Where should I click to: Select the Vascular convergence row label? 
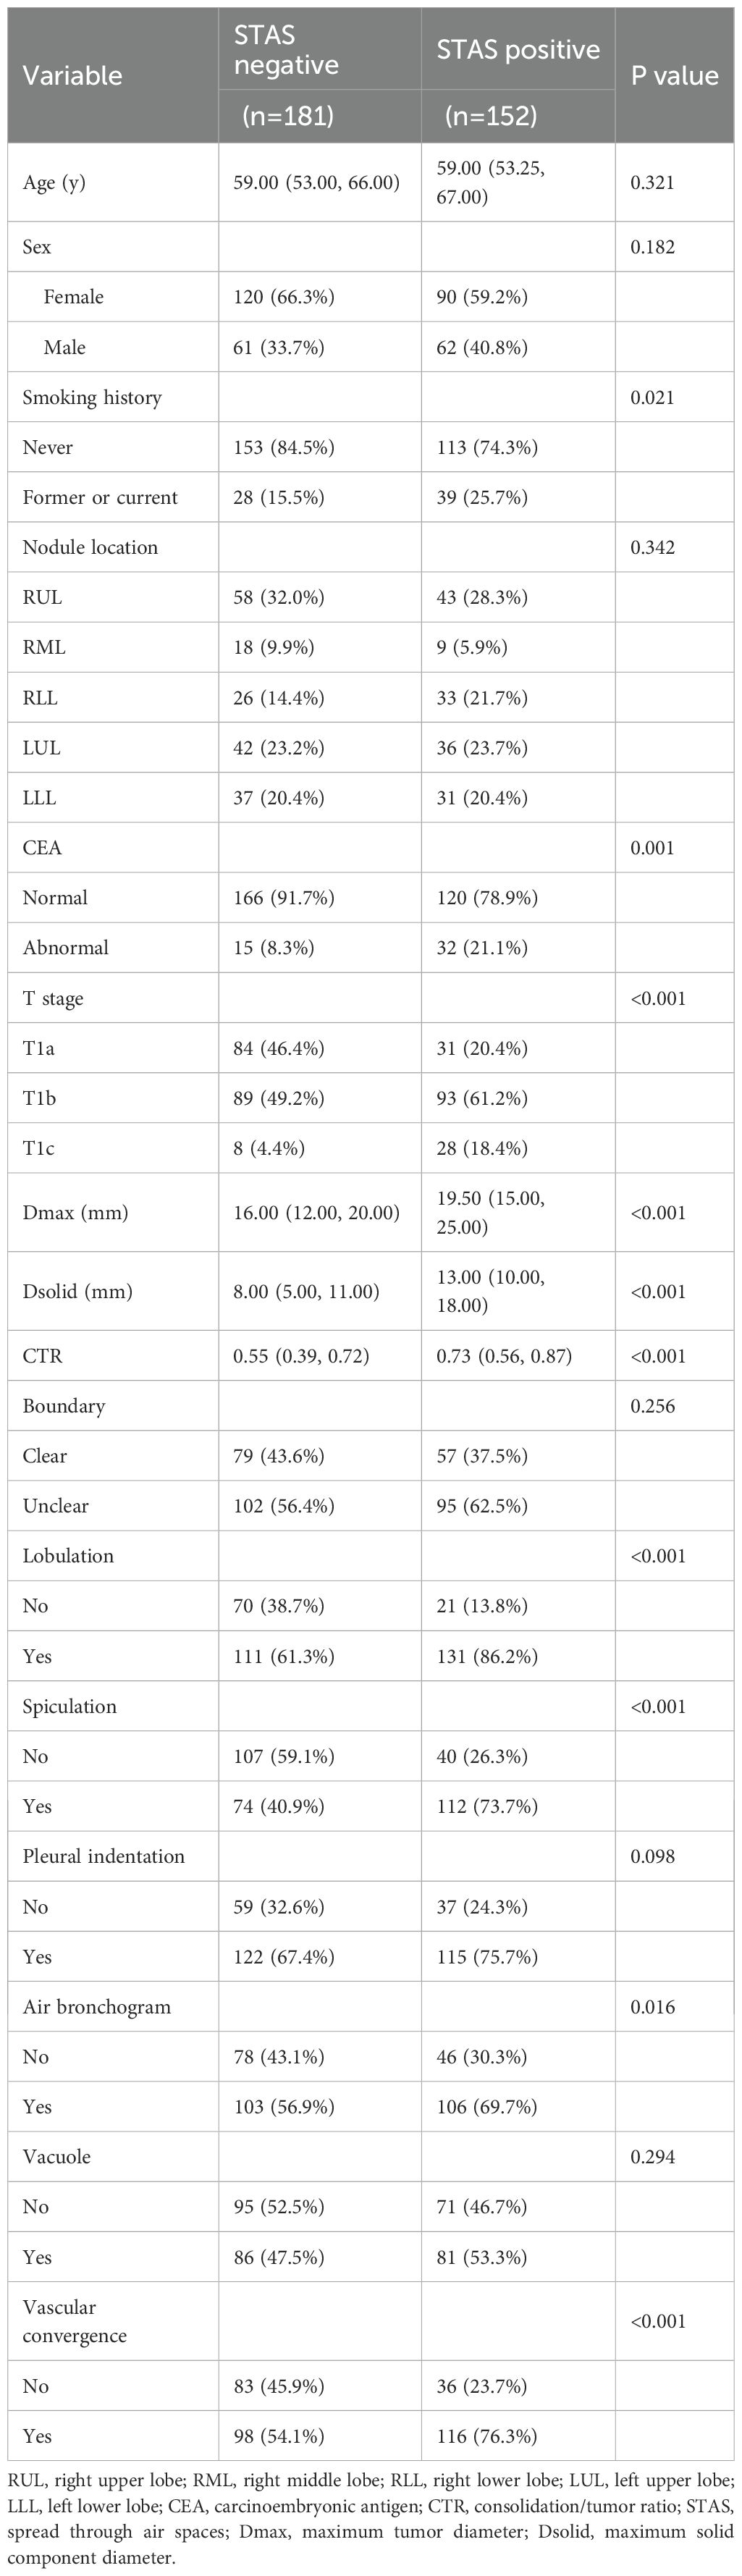coord(74,2321)
